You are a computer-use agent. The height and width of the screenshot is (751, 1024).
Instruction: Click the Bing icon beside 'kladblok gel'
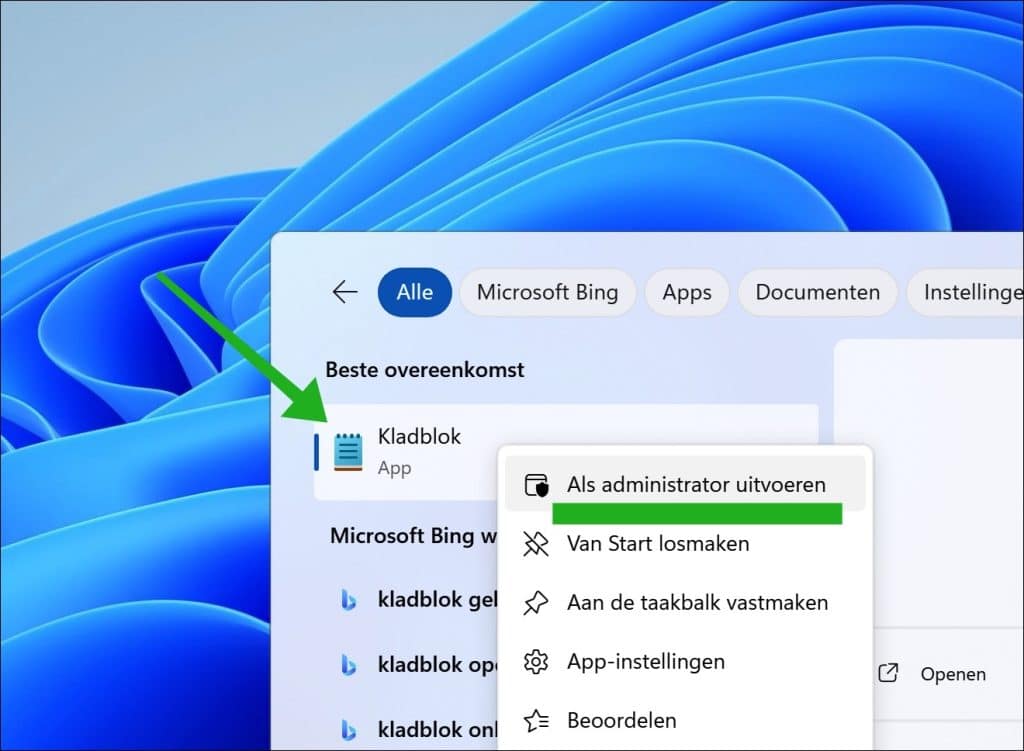(349, 599)
